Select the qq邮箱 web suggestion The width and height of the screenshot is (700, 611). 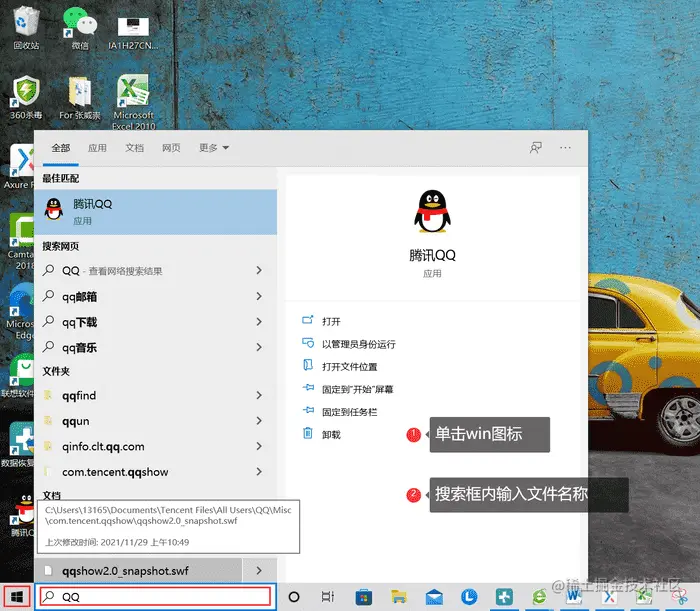point(138,296)
